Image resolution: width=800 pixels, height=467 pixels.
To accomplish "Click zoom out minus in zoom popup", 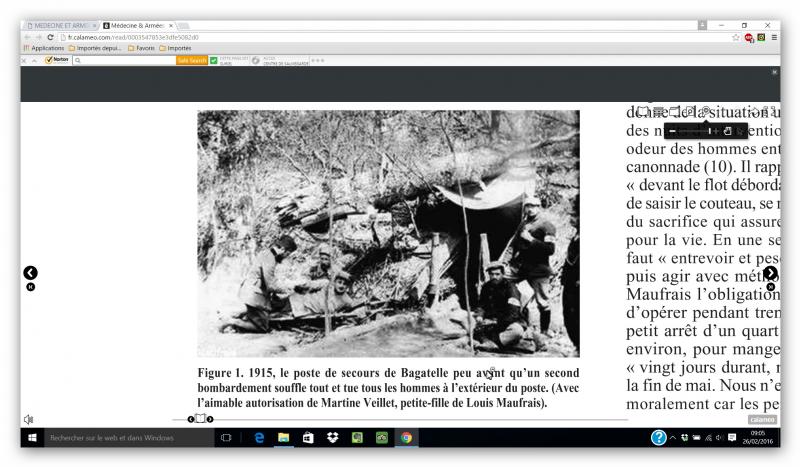I will click(672, 131).
